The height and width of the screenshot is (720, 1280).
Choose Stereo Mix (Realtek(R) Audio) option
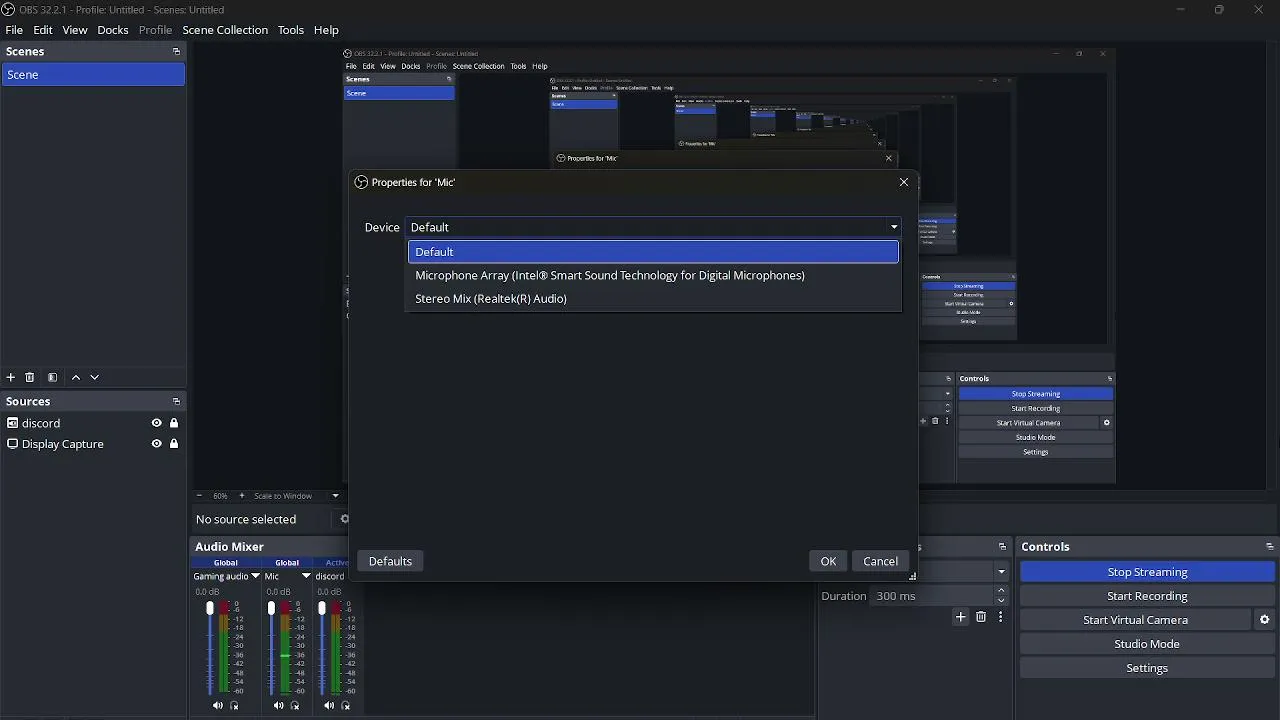click(x=653, y=298)
